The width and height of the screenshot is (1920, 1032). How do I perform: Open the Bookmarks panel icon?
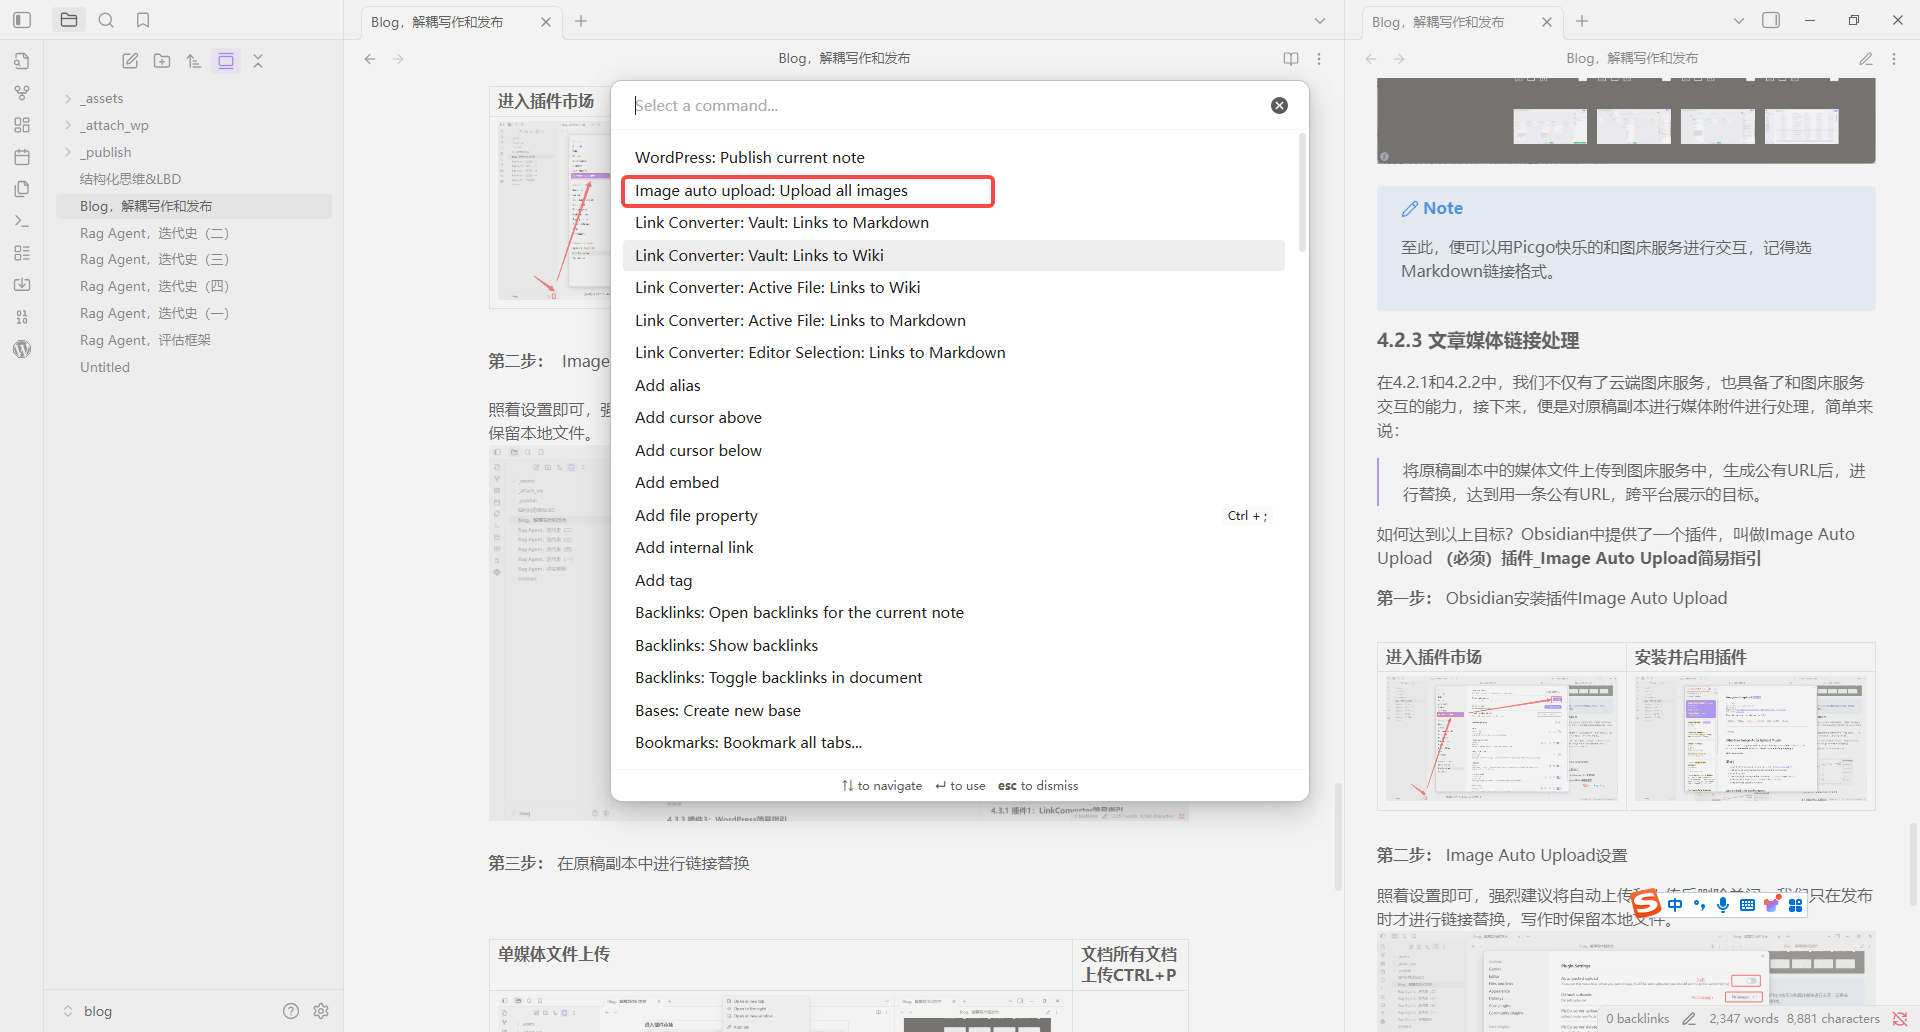[x=143, y=20]
